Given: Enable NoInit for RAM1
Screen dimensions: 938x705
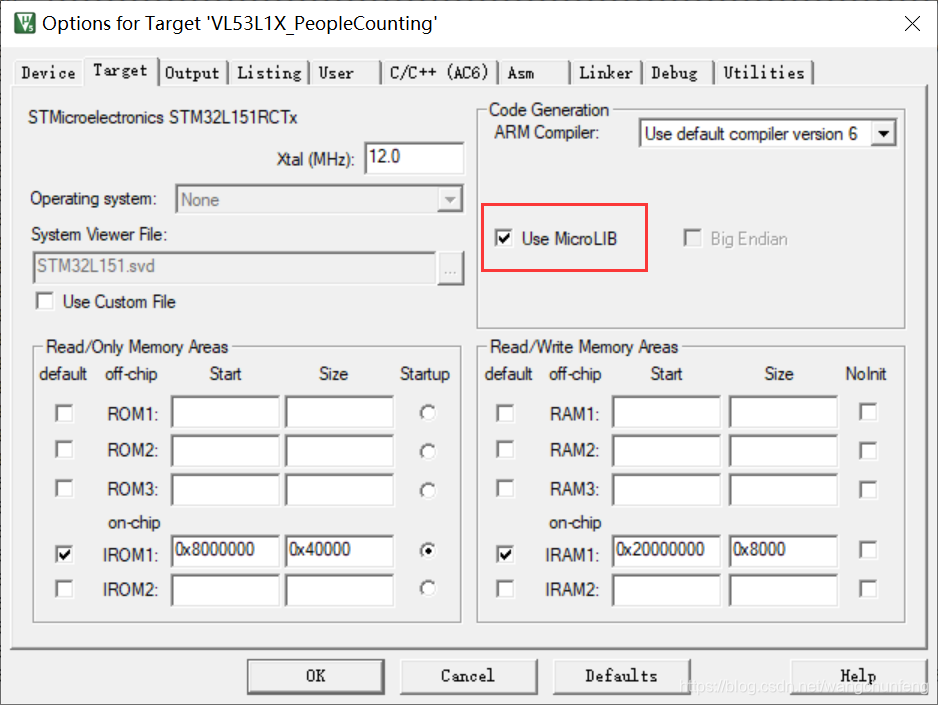Looking at the screenshot, I should [x=868, y=412].
